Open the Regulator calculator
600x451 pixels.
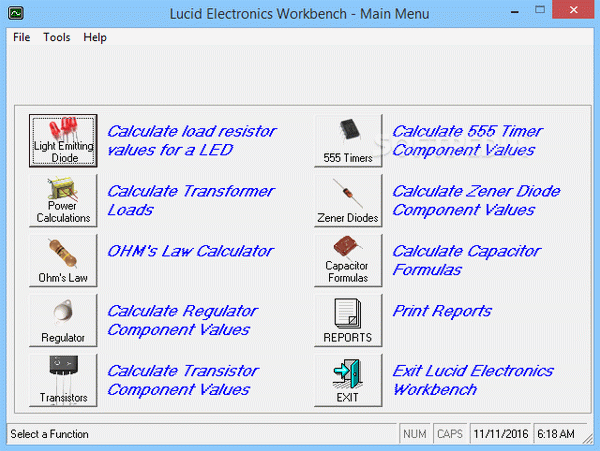pyautogui.click(x=63, y=320)
